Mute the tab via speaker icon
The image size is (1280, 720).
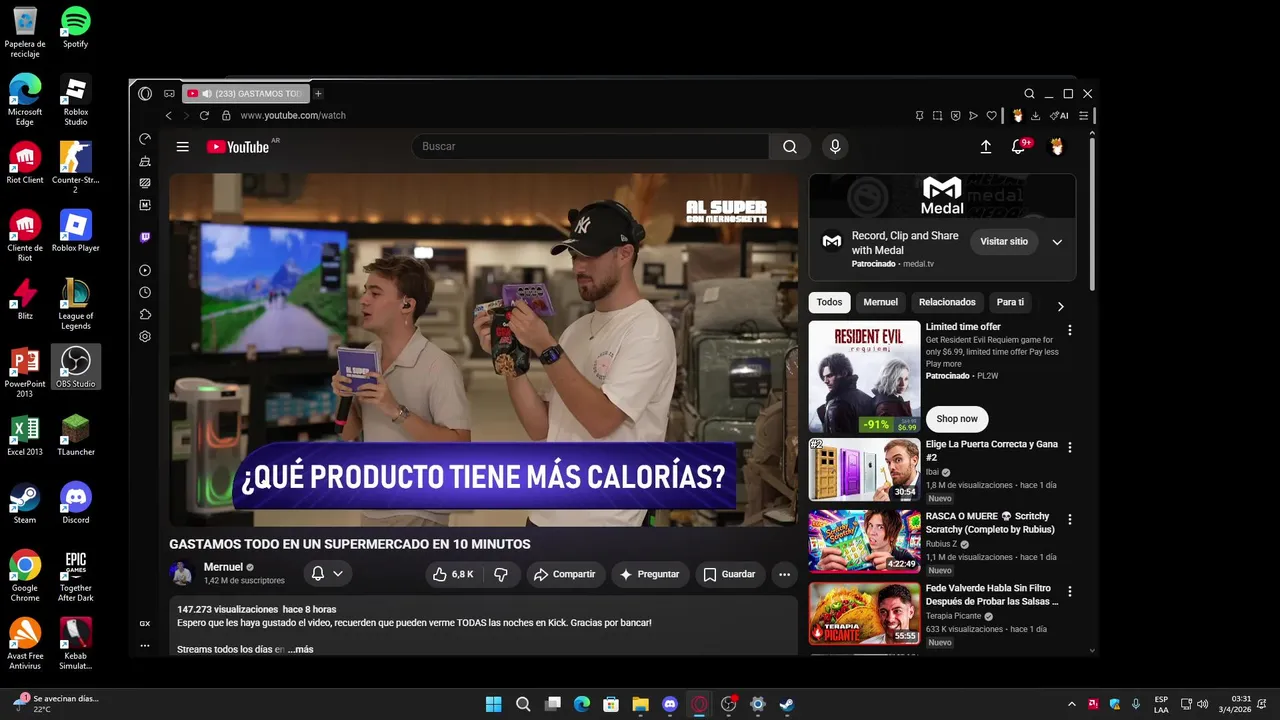(x=206, y=94)
